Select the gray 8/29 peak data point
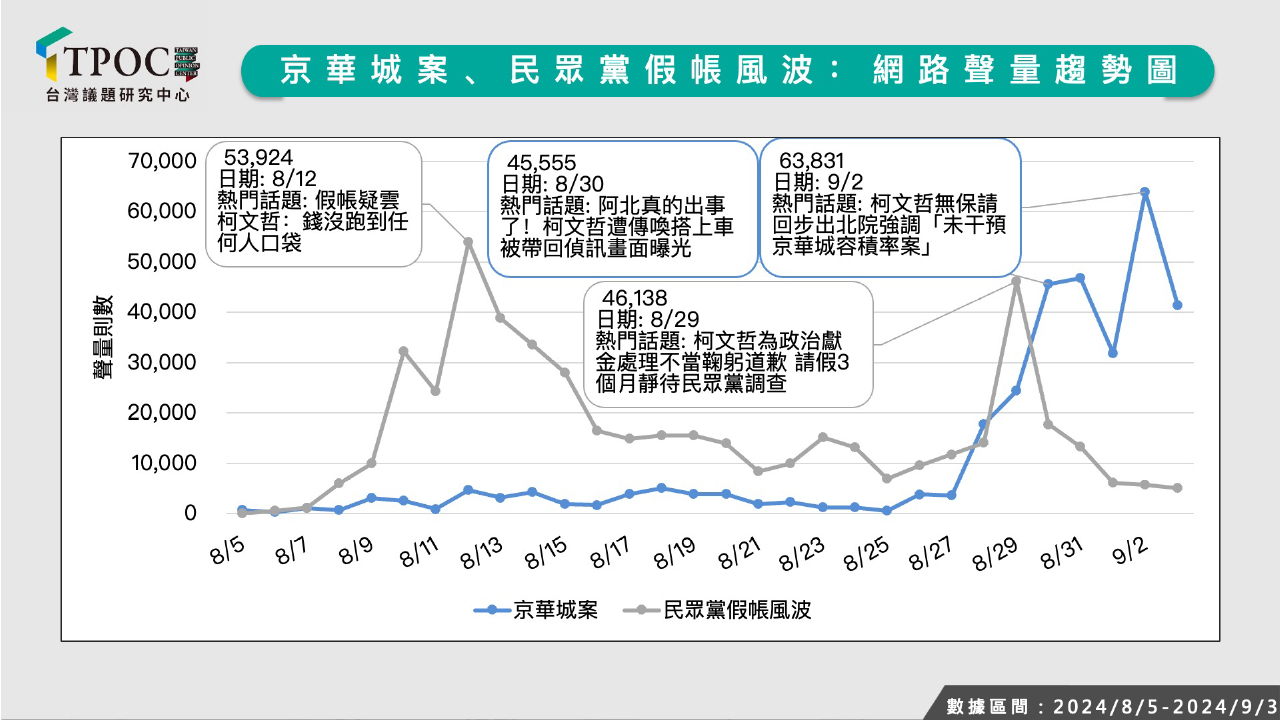 [x=1016, y=281]
